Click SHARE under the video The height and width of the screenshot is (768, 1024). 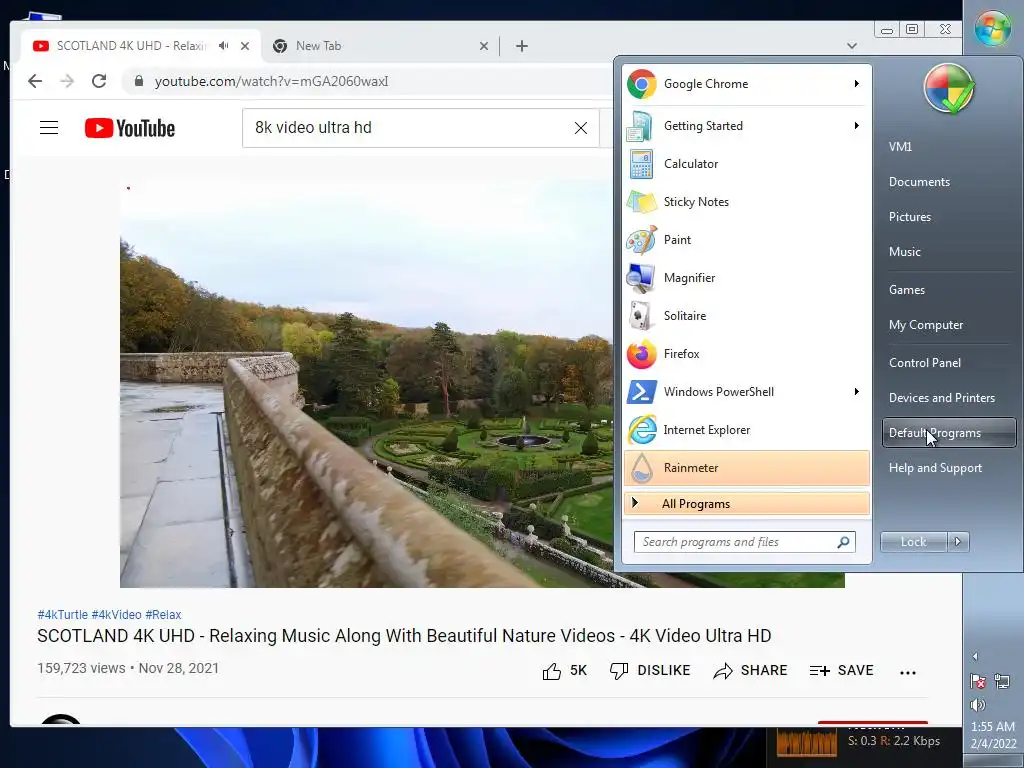750,671
